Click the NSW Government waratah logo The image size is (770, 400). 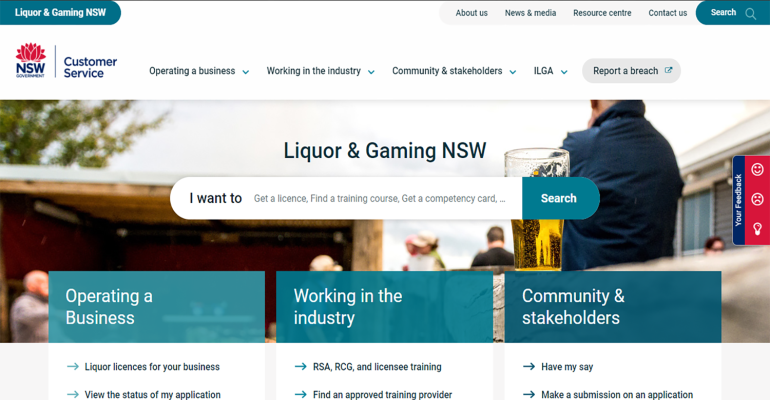[30, 60]
